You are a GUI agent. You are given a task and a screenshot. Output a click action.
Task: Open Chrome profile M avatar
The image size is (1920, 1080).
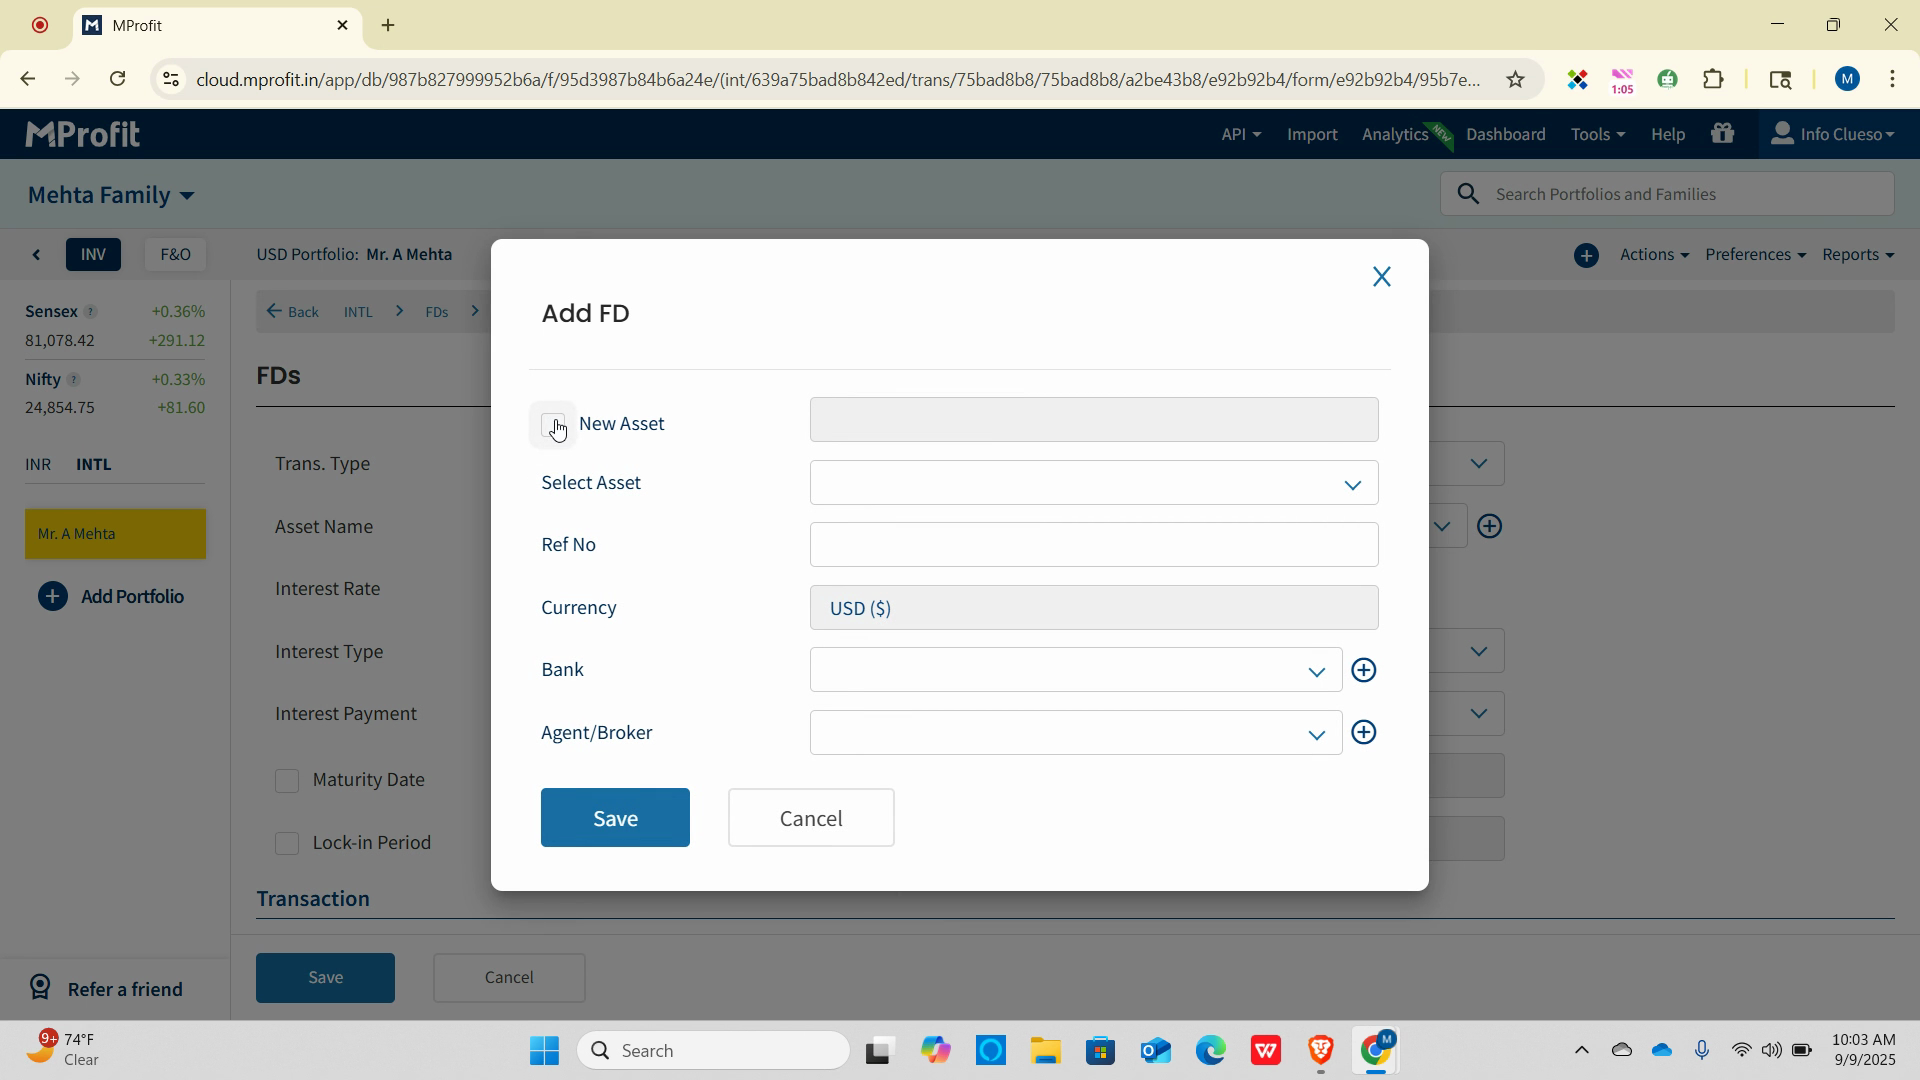point(1846,79)
